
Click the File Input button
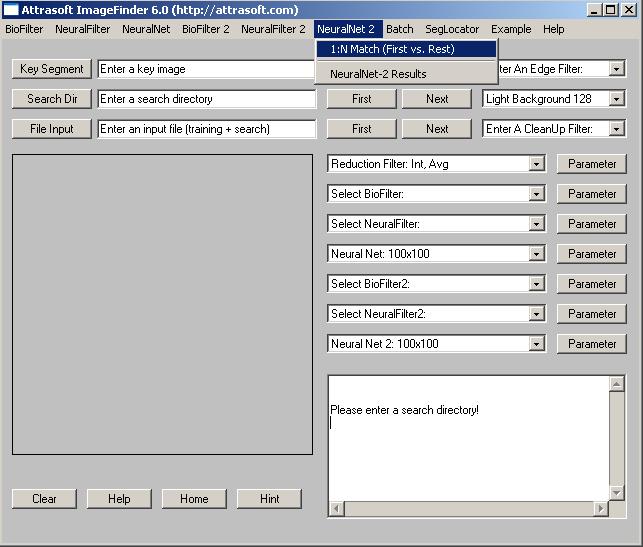click(x=52, y=129)
